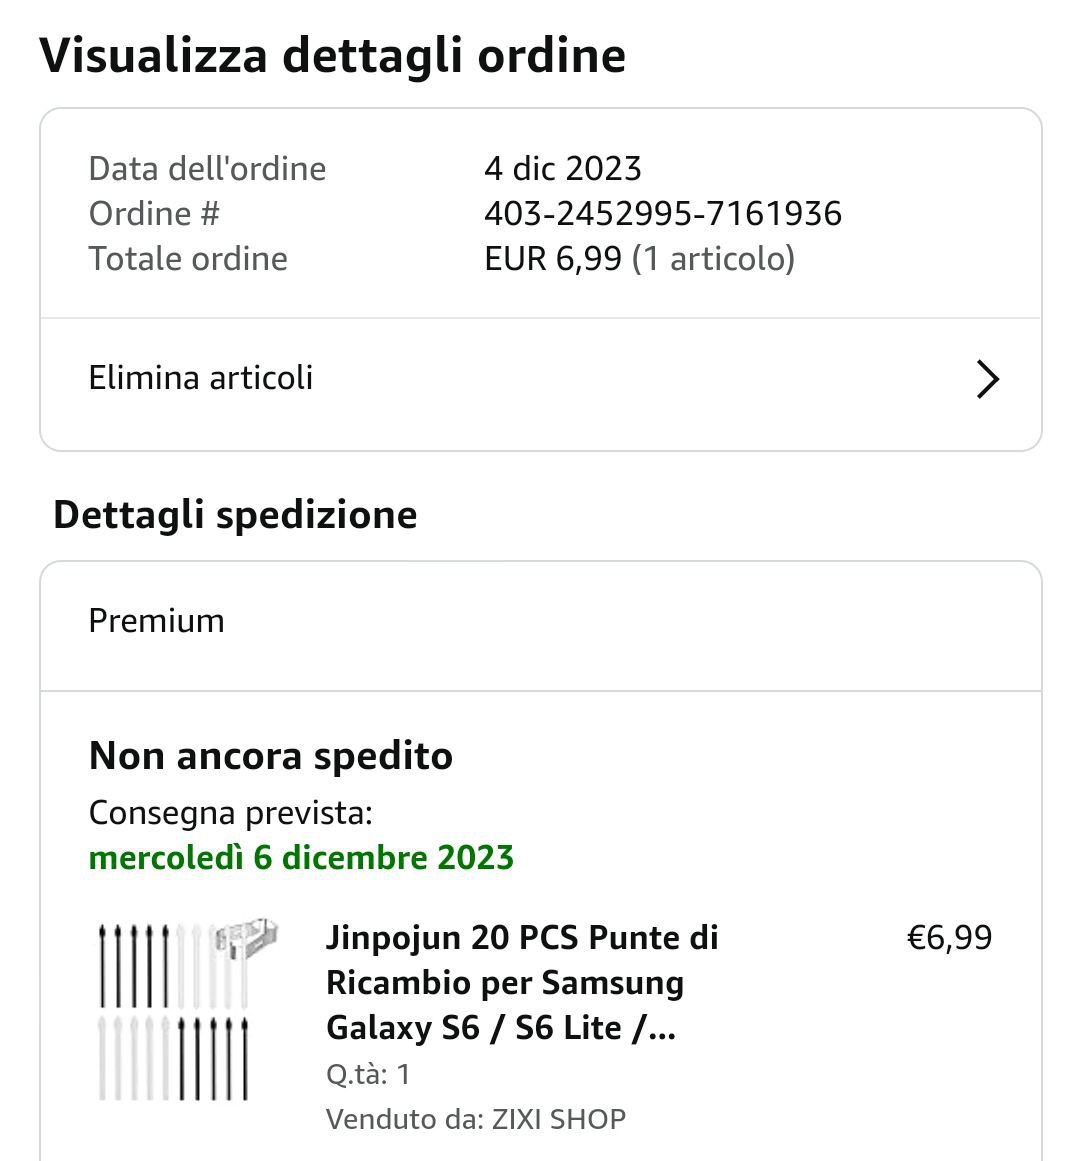Click the Consegna prevista label
The image size is (1080, 1161).
[x=230, y=813]
